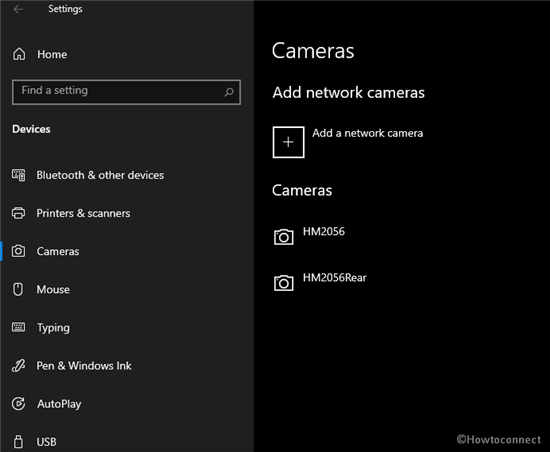Image resolution: width=550 pixels, height=452 pixels.
Task: Open the AutoPlay icon
Action: (x=18, y=404)
